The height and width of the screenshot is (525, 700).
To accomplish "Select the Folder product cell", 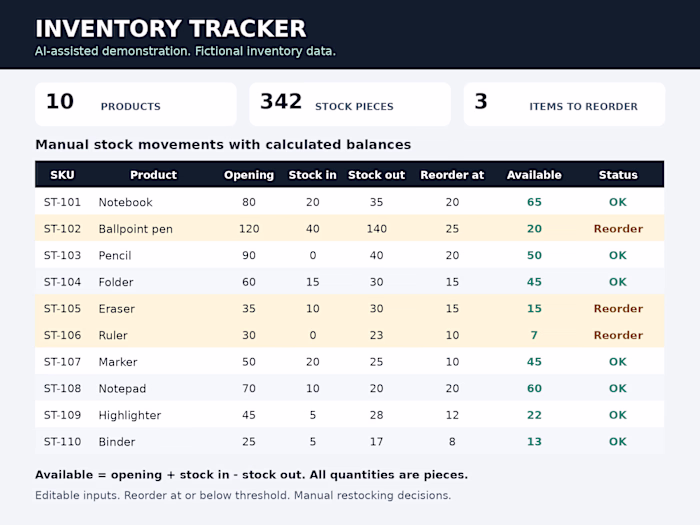I will click(x=116, y=282).
